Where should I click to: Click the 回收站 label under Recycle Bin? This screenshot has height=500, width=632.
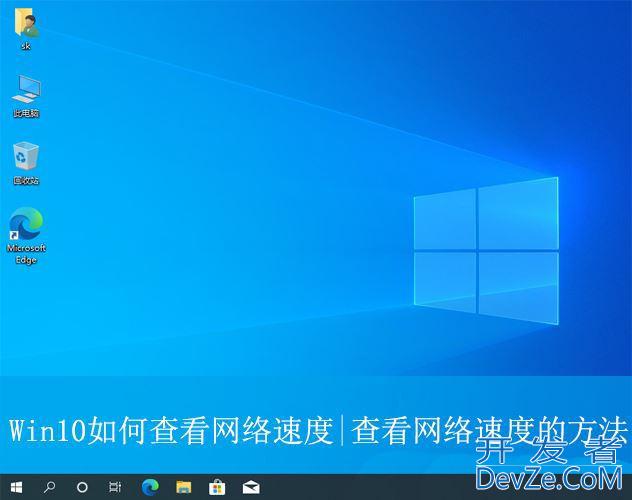pyautogui.click(x=26, y=181)
